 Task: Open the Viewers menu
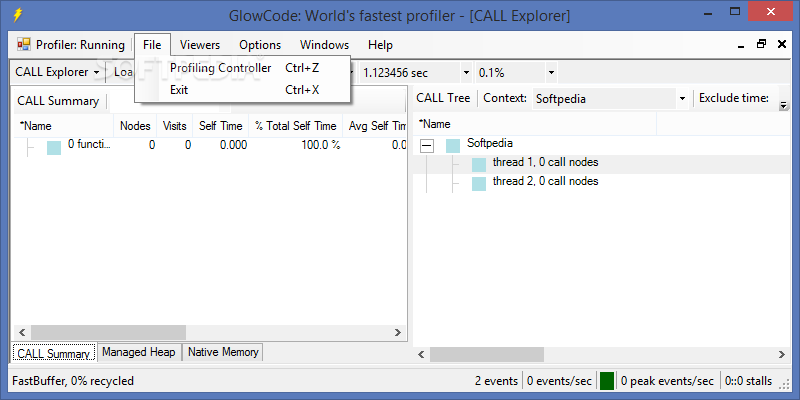199,45
